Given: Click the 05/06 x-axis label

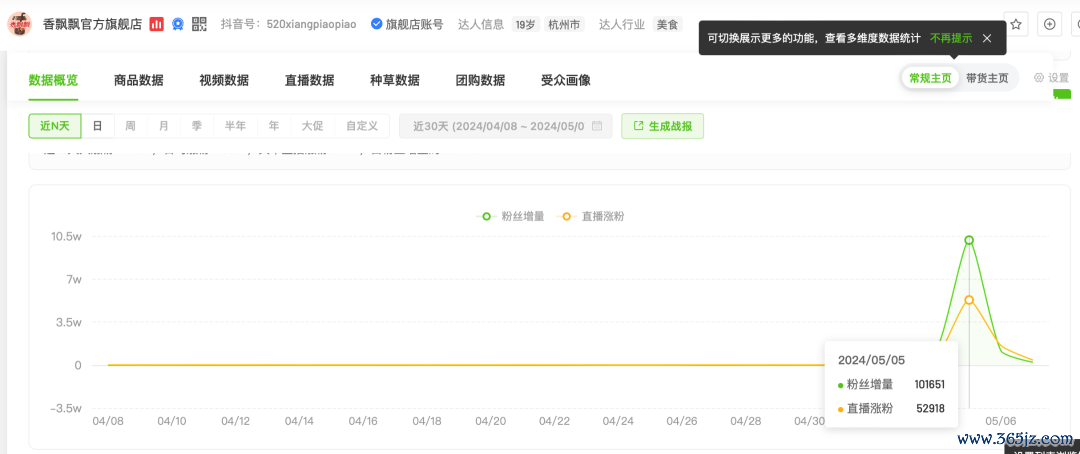Looking at the screenshot, I should [x=1001, y=420].
